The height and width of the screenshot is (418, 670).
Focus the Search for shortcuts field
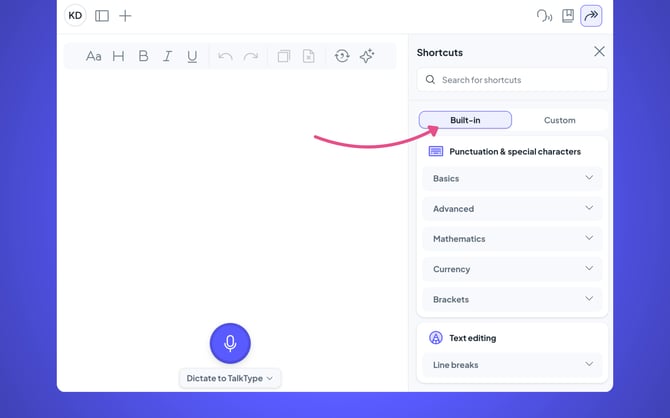click(x=512, y=80)
